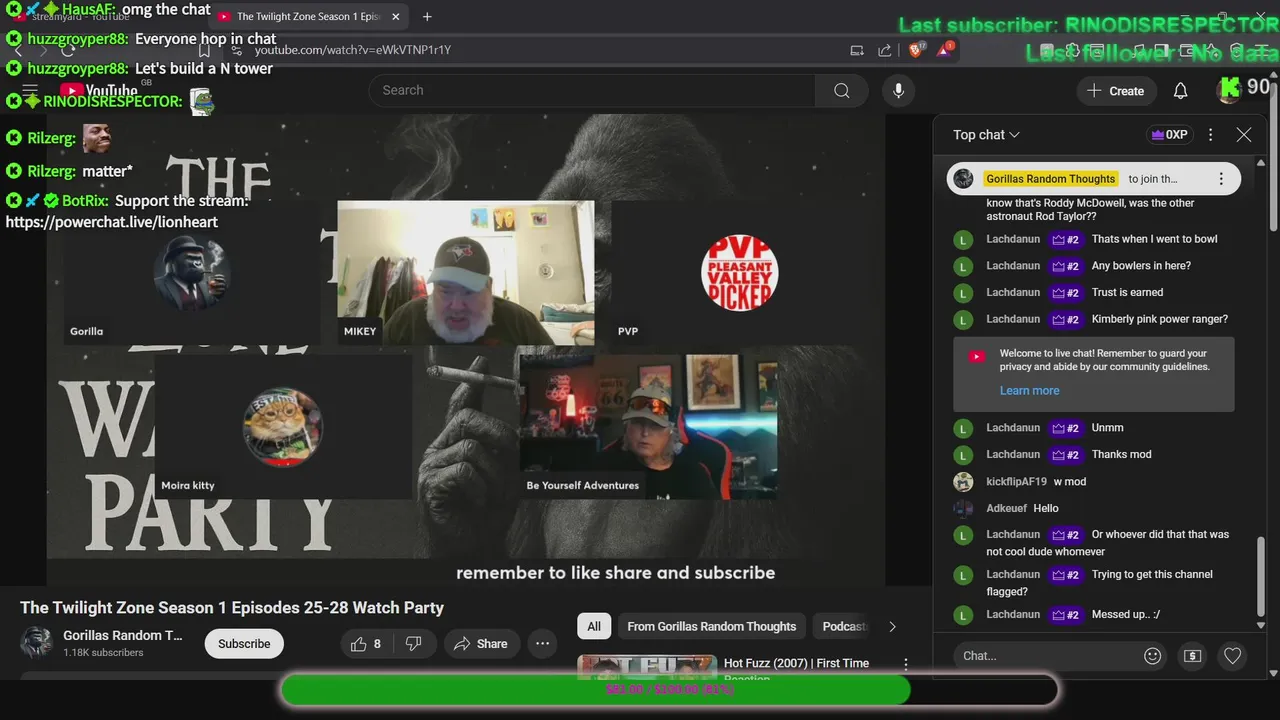Viewport: 1280px width, 720px height.
Task: Click the cast/install icon in the address bar
Action: (857, 50)
